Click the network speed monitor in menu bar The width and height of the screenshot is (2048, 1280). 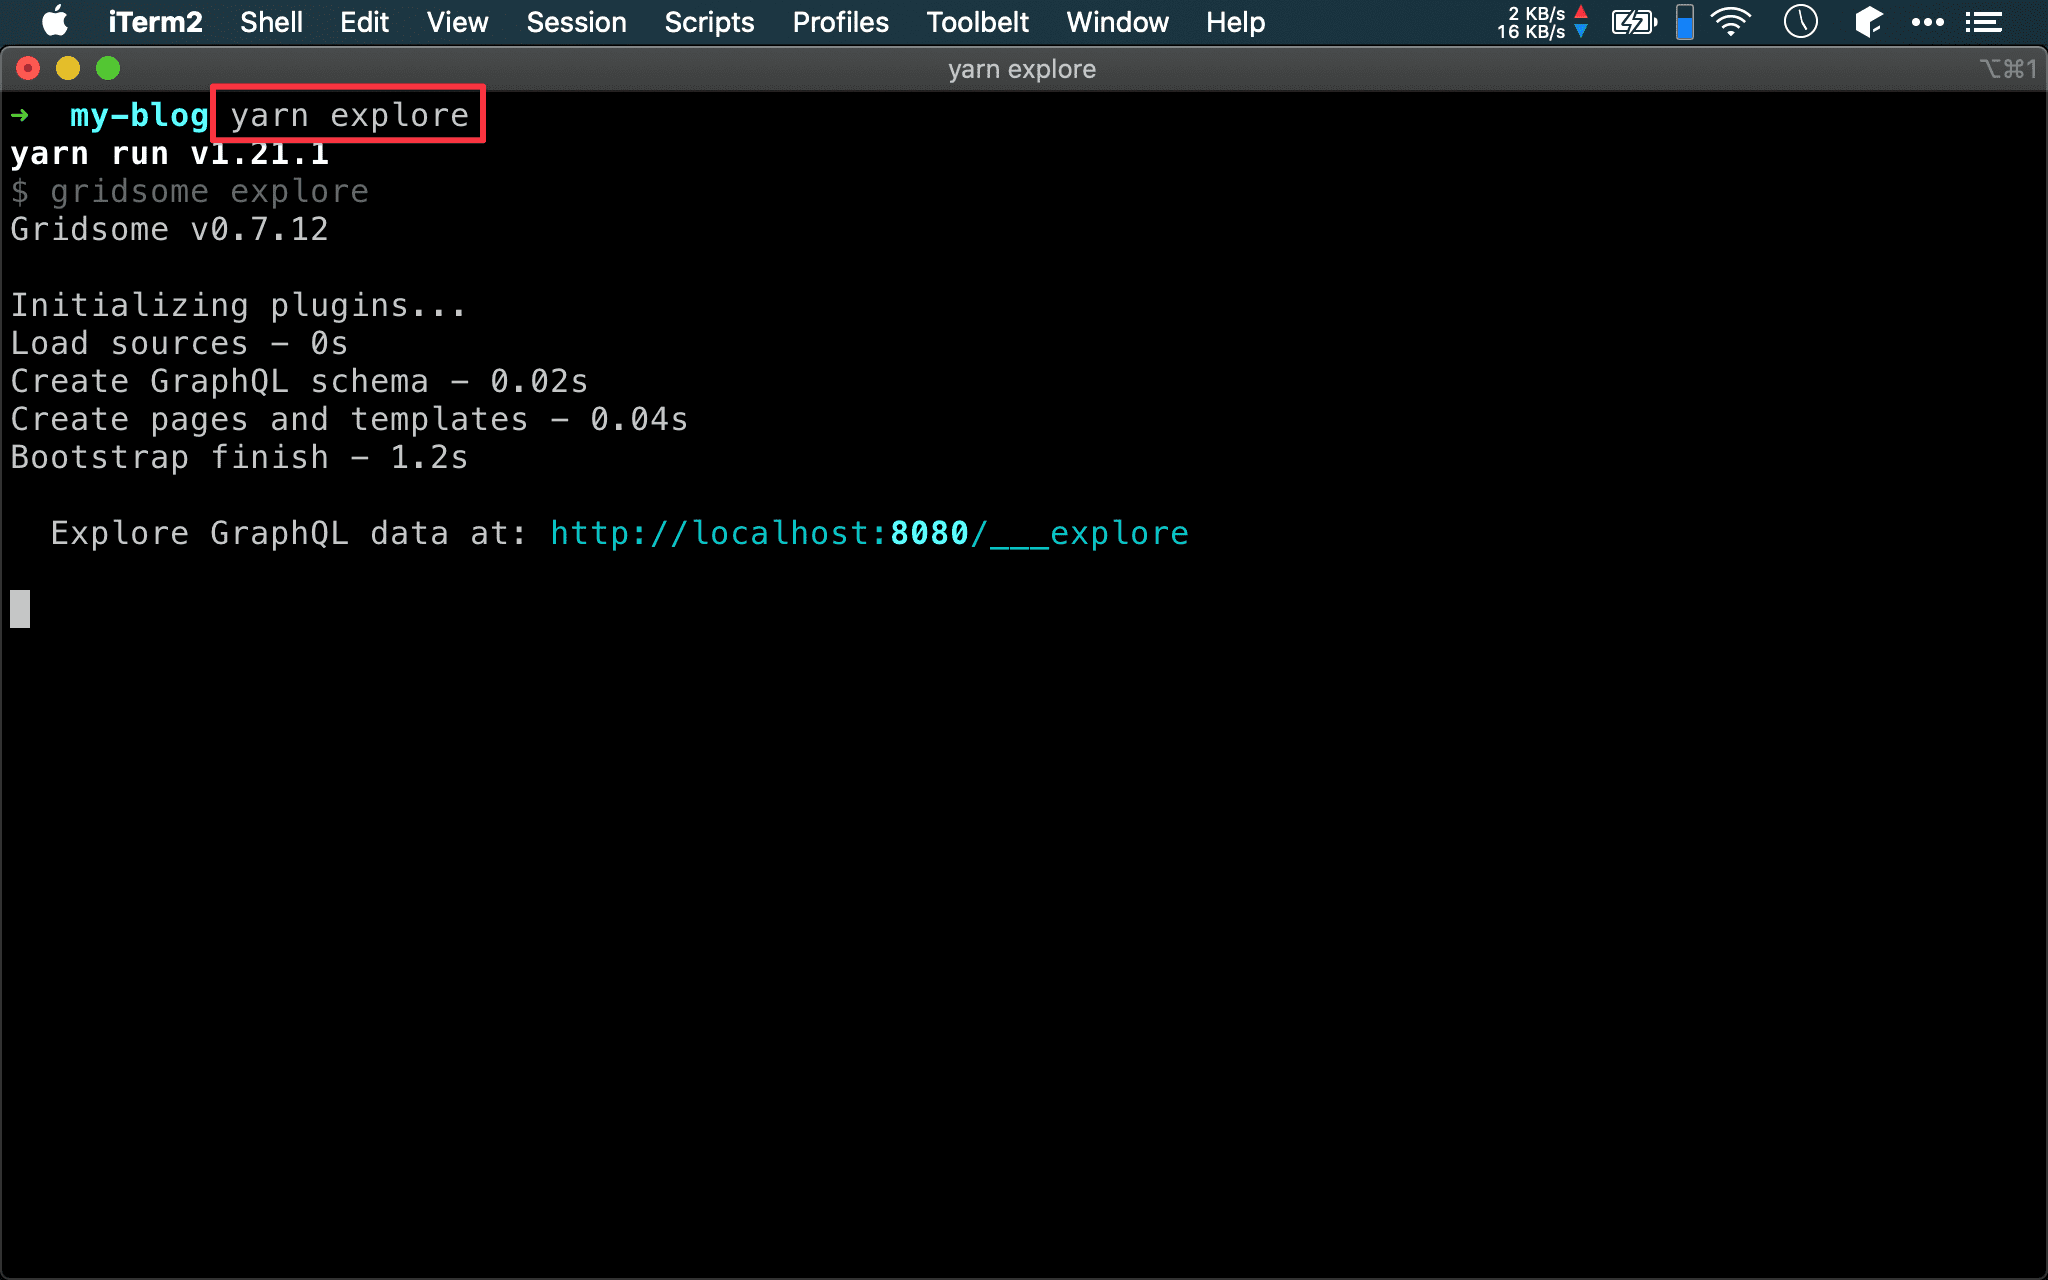click(1542, 22)
